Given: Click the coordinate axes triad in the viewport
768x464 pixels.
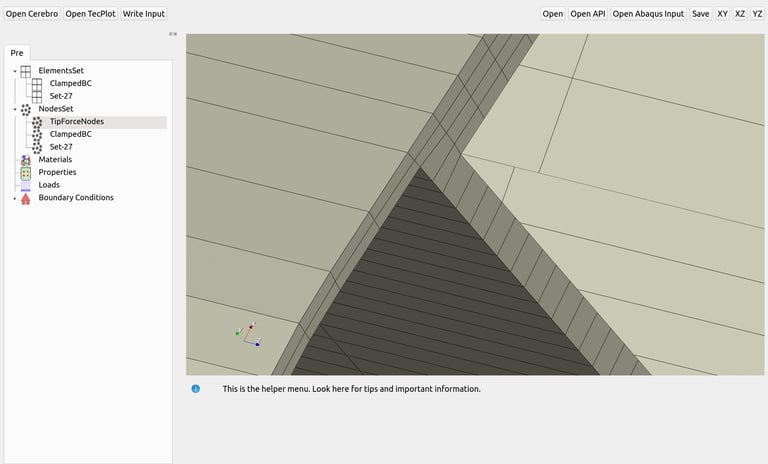Looking at the screenshot, I should [248, 335].
